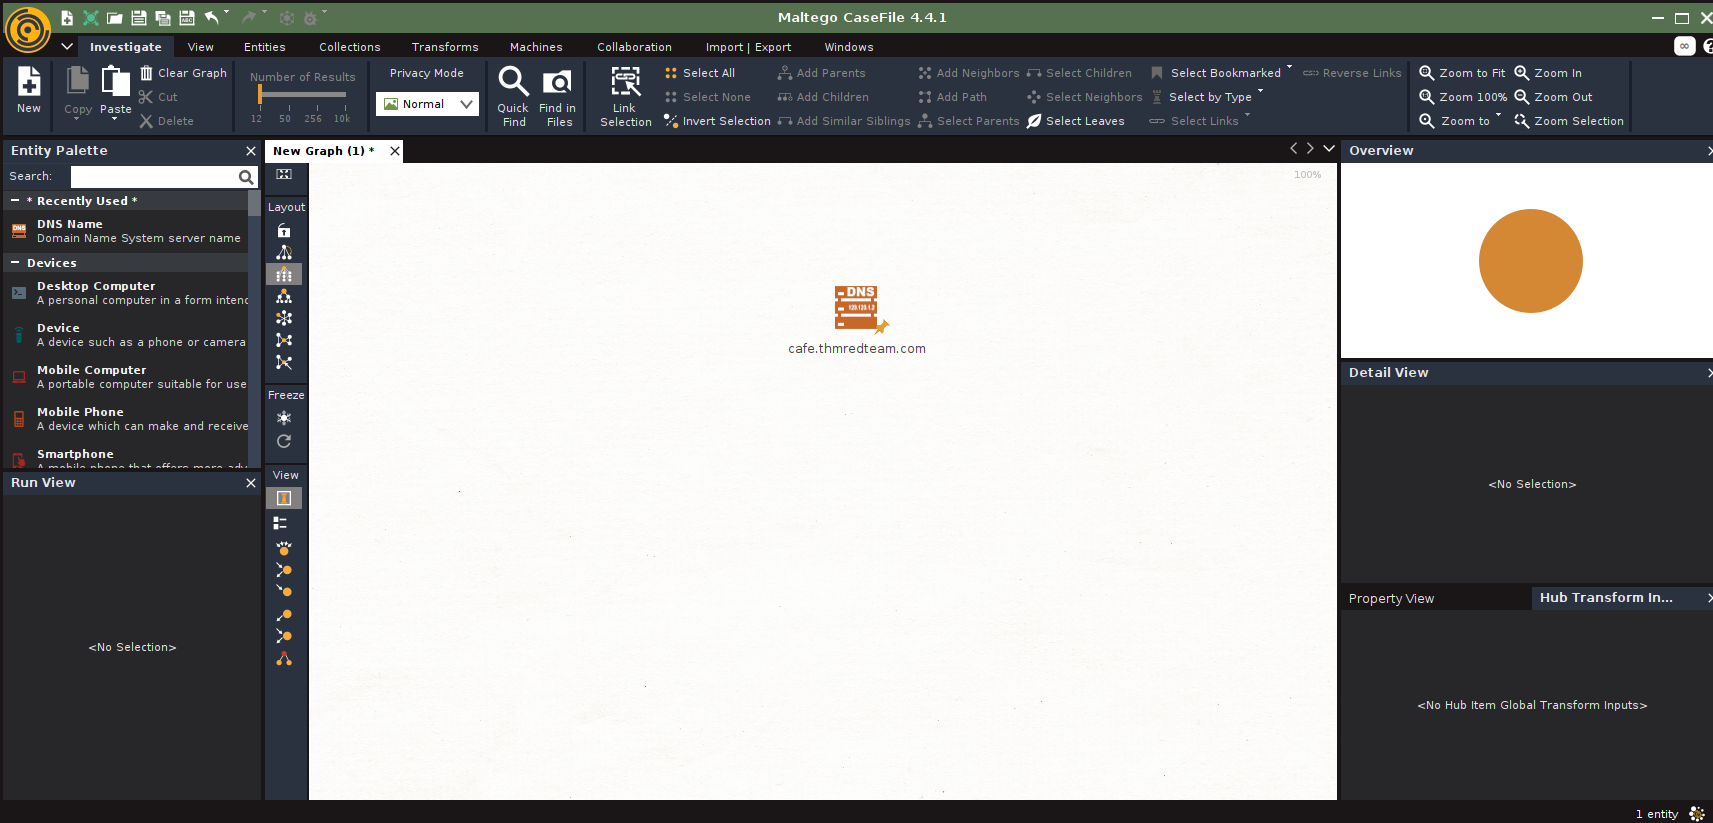
Task: Click the fit-graph icon above Layout
Action: click(284, 174)
